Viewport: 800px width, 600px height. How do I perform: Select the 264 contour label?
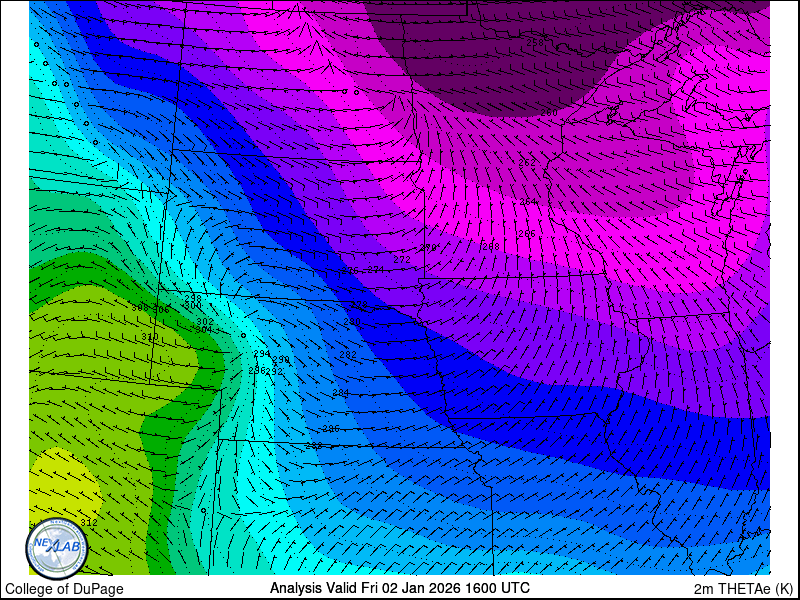pyautogui.click(x=529, y=202)
